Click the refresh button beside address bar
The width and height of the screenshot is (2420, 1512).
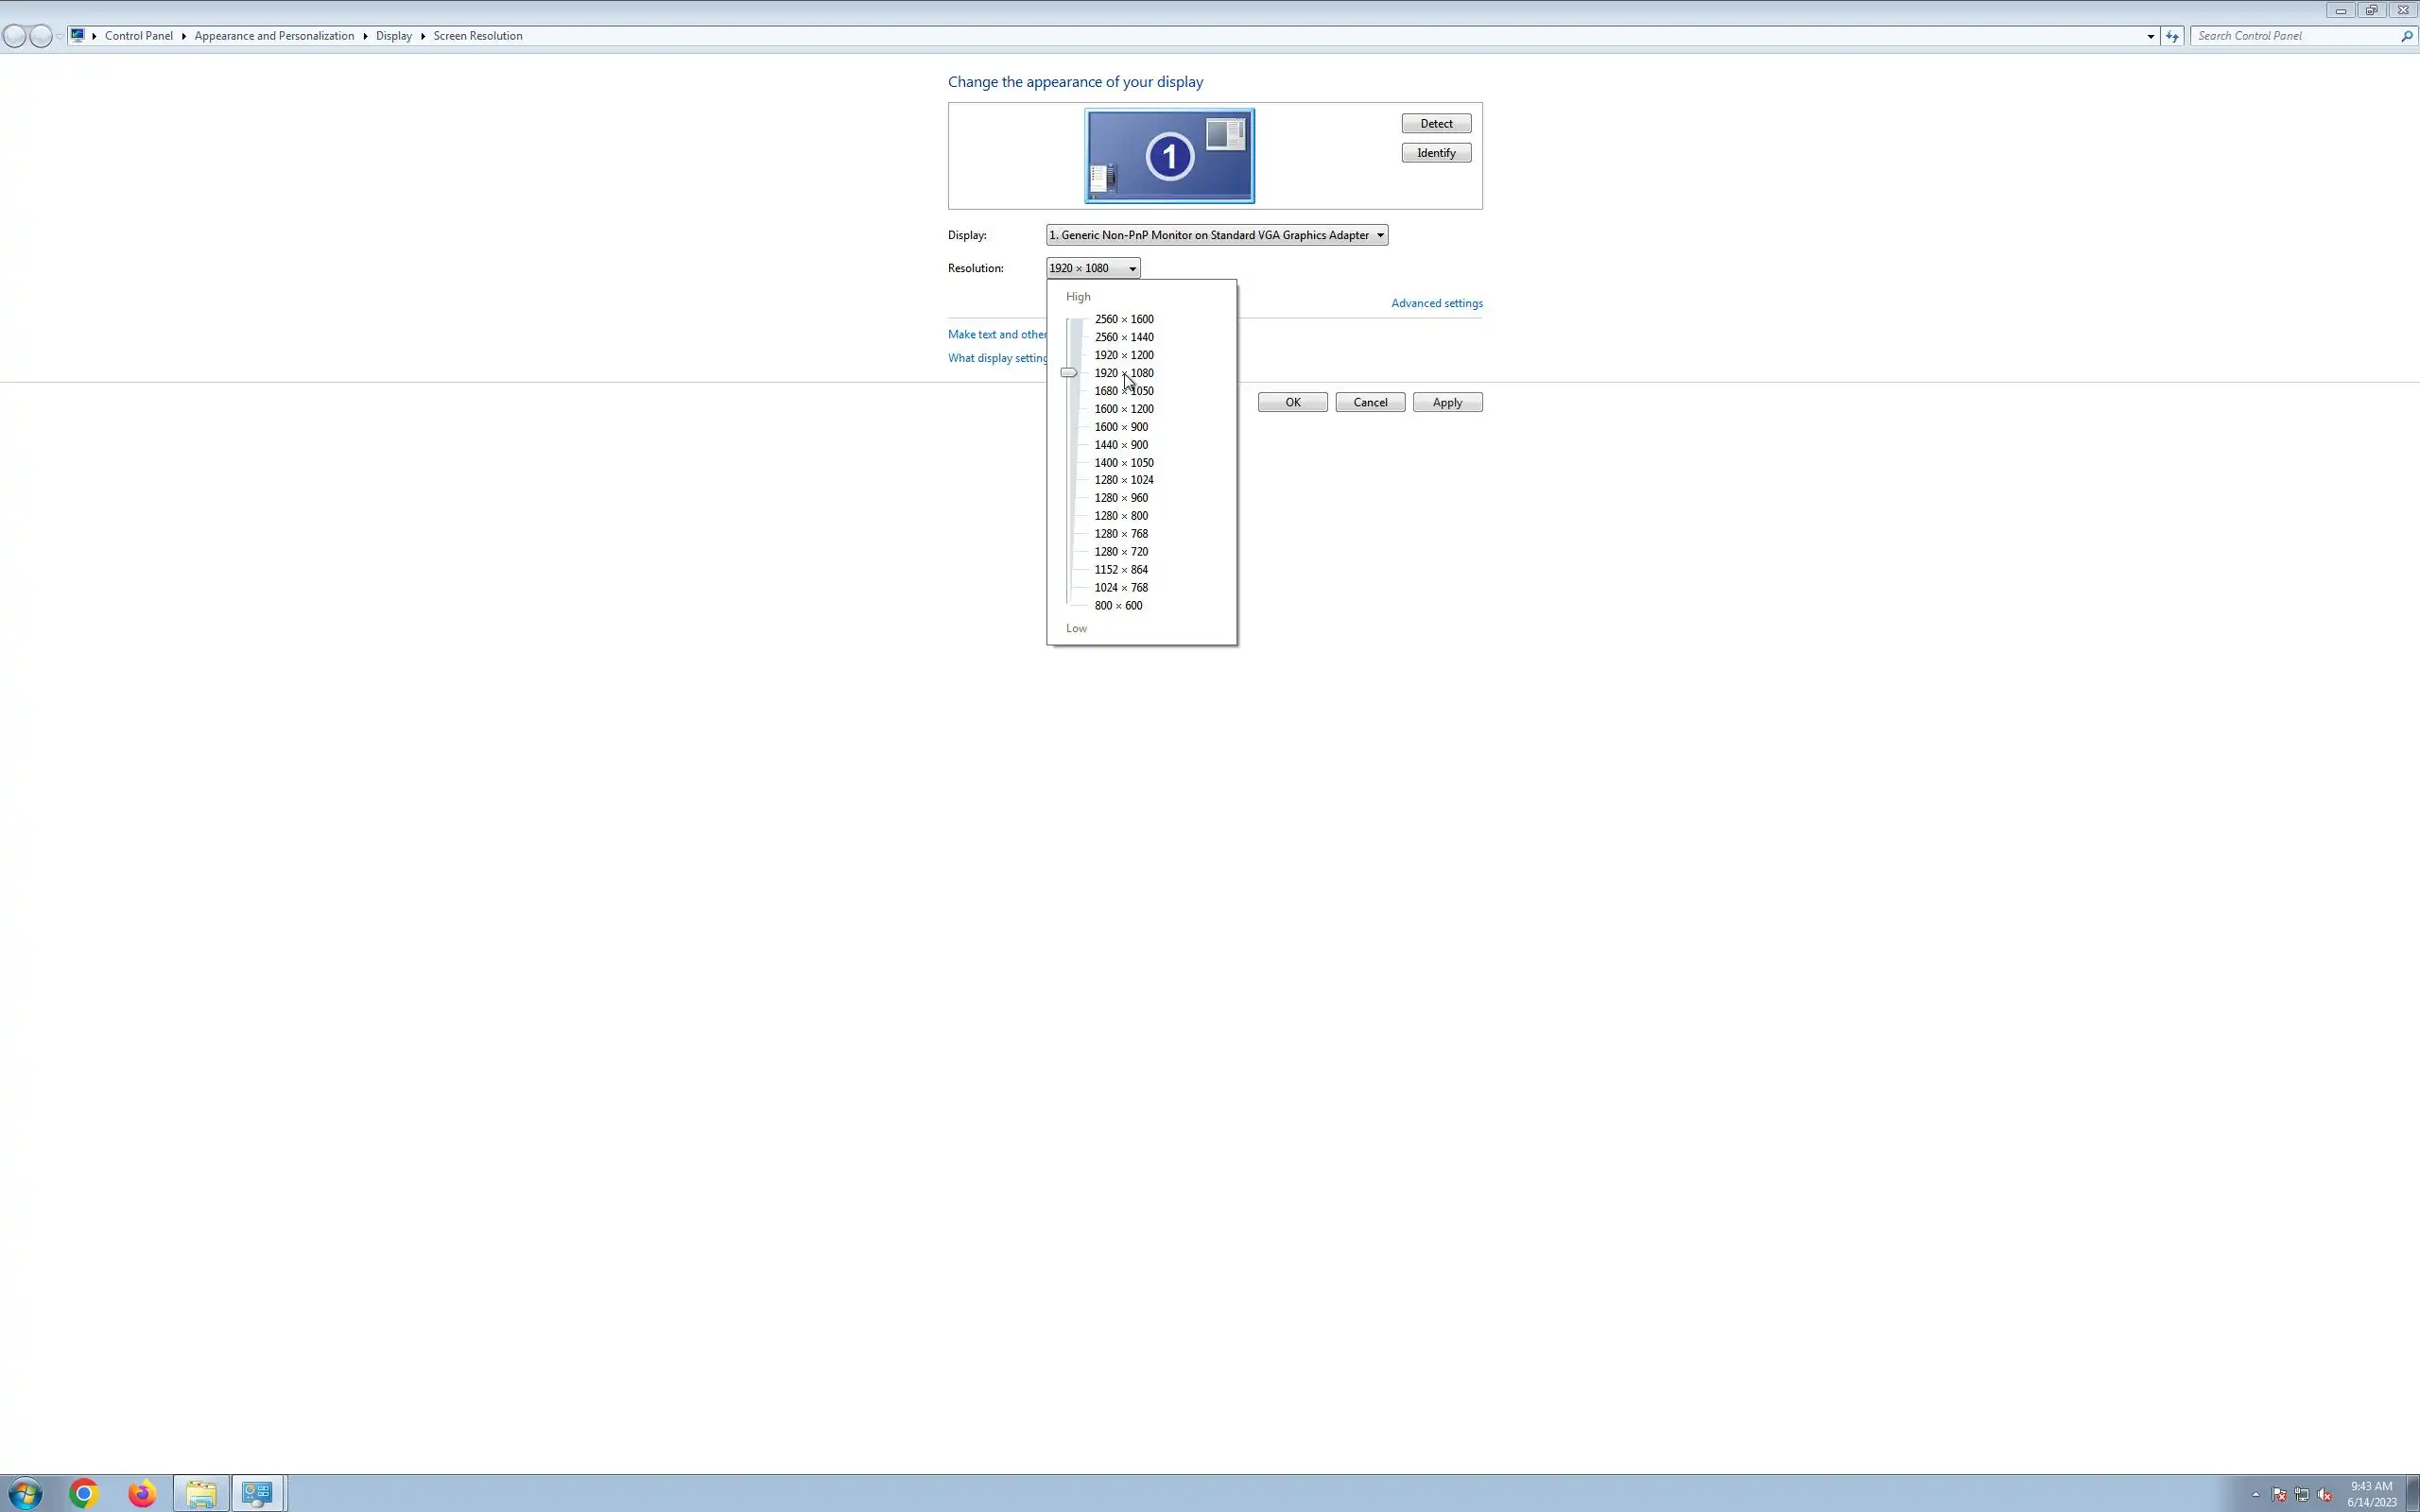tap(2172, 36)
